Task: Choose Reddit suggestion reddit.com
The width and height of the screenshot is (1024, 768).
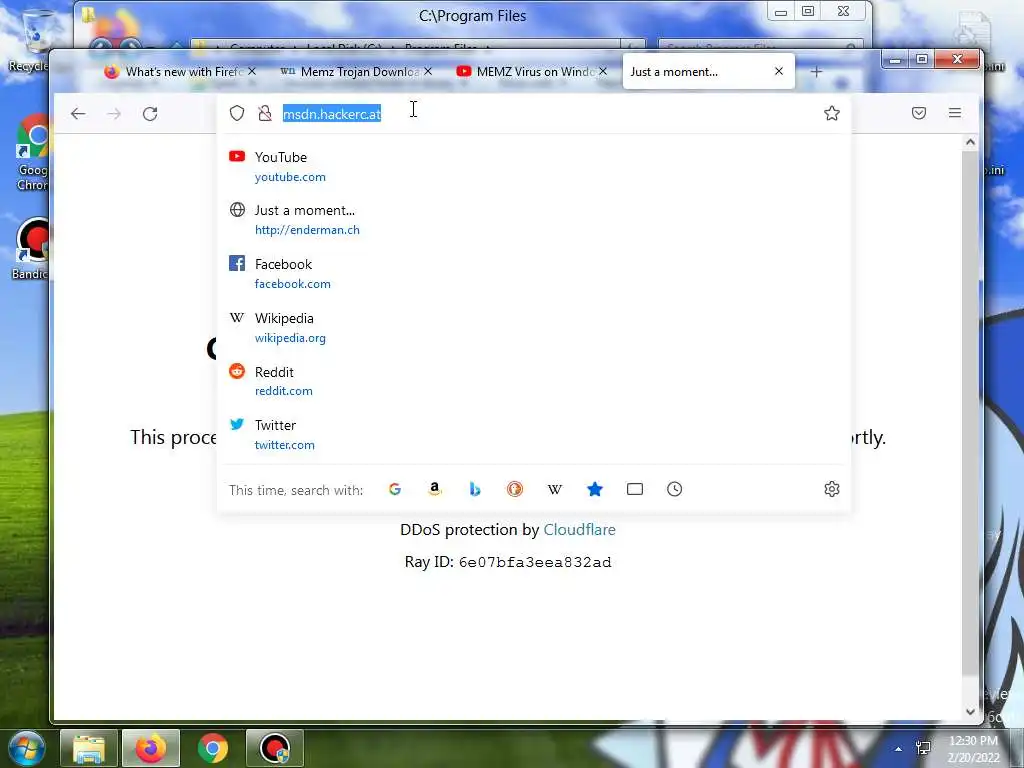Action: coord(534,381)
